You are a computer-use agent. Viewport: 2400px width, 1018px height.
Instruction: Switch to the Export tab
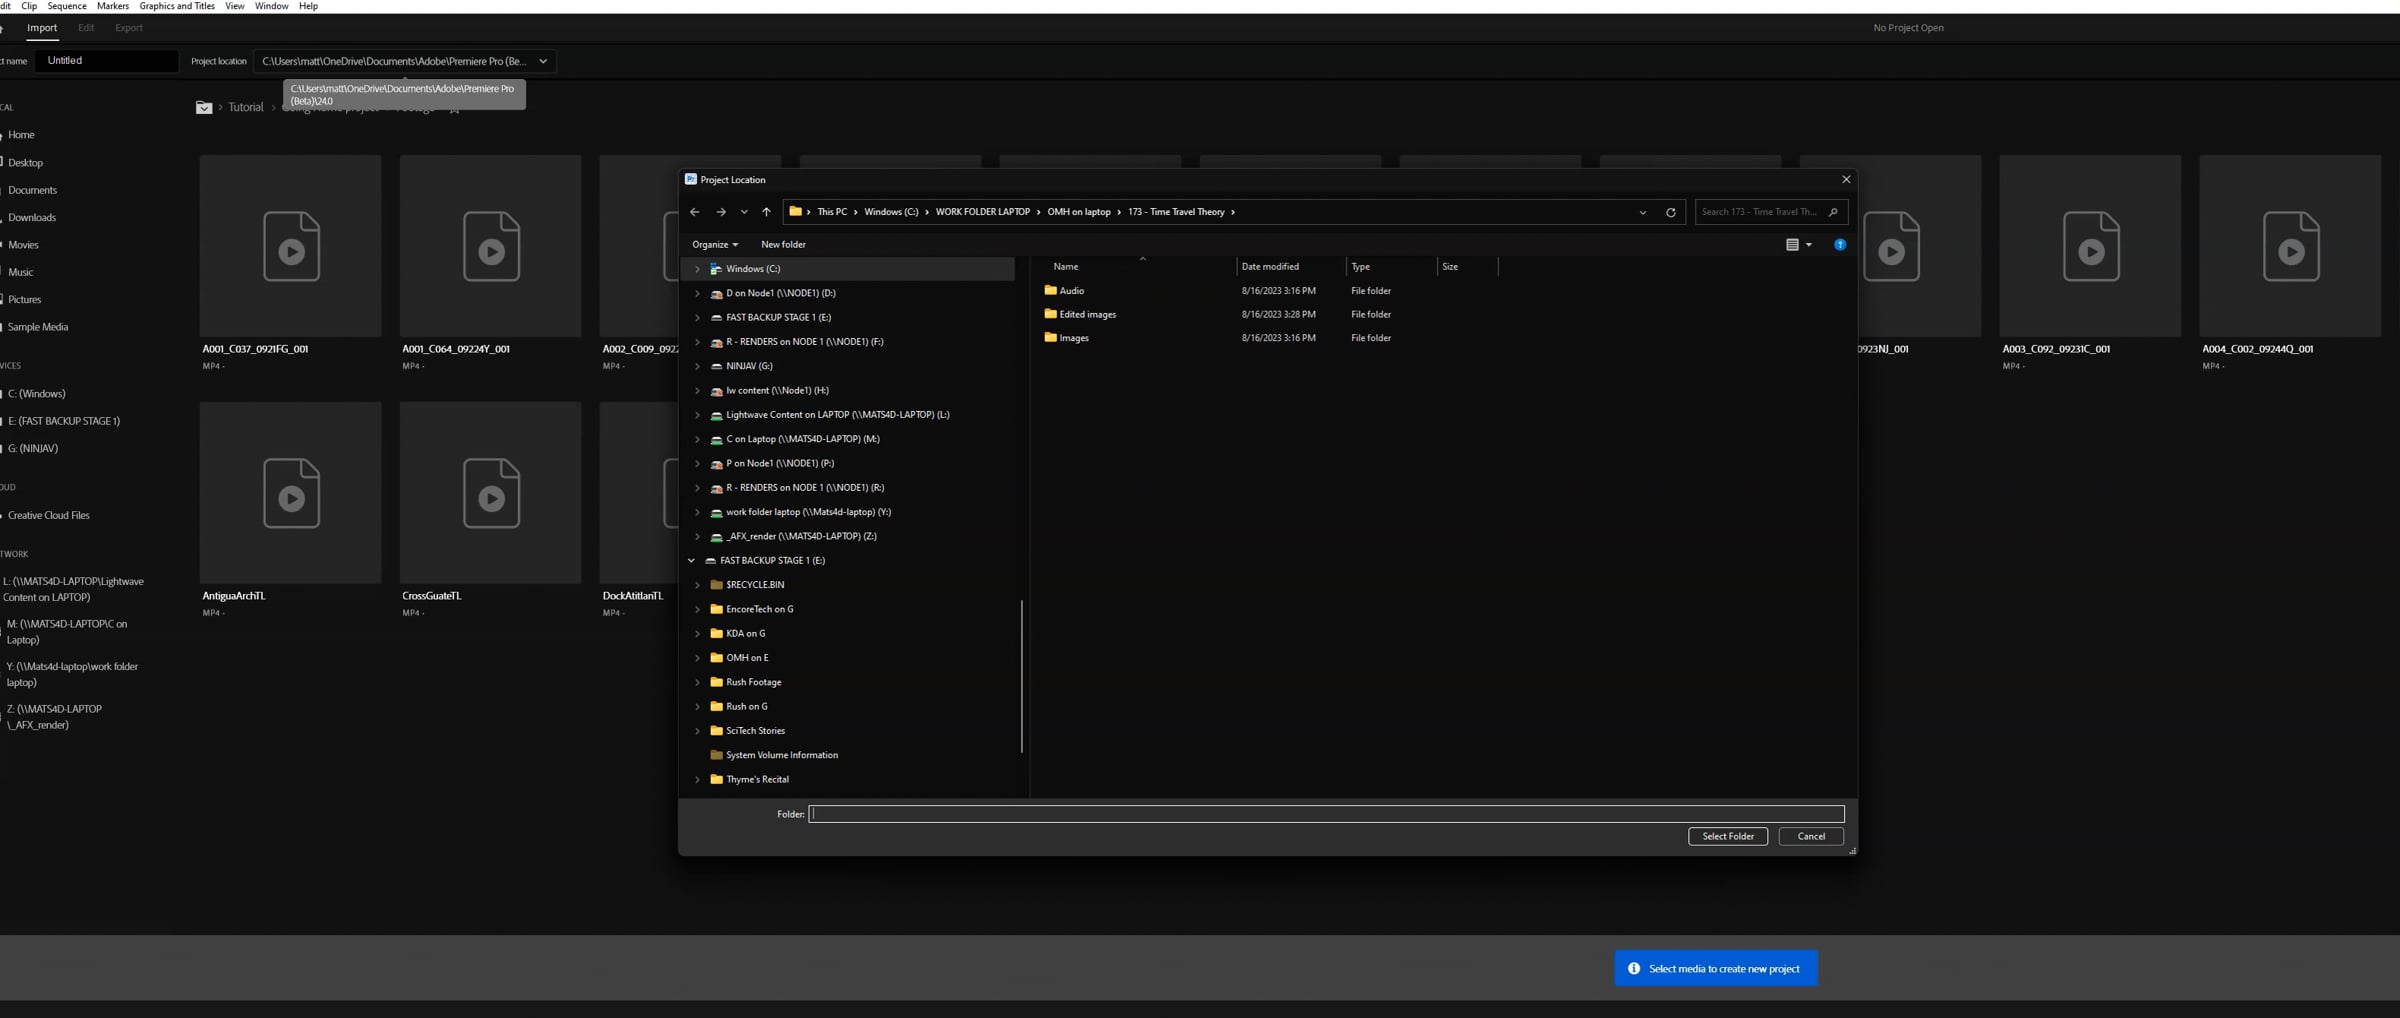(x=129, y=28)
